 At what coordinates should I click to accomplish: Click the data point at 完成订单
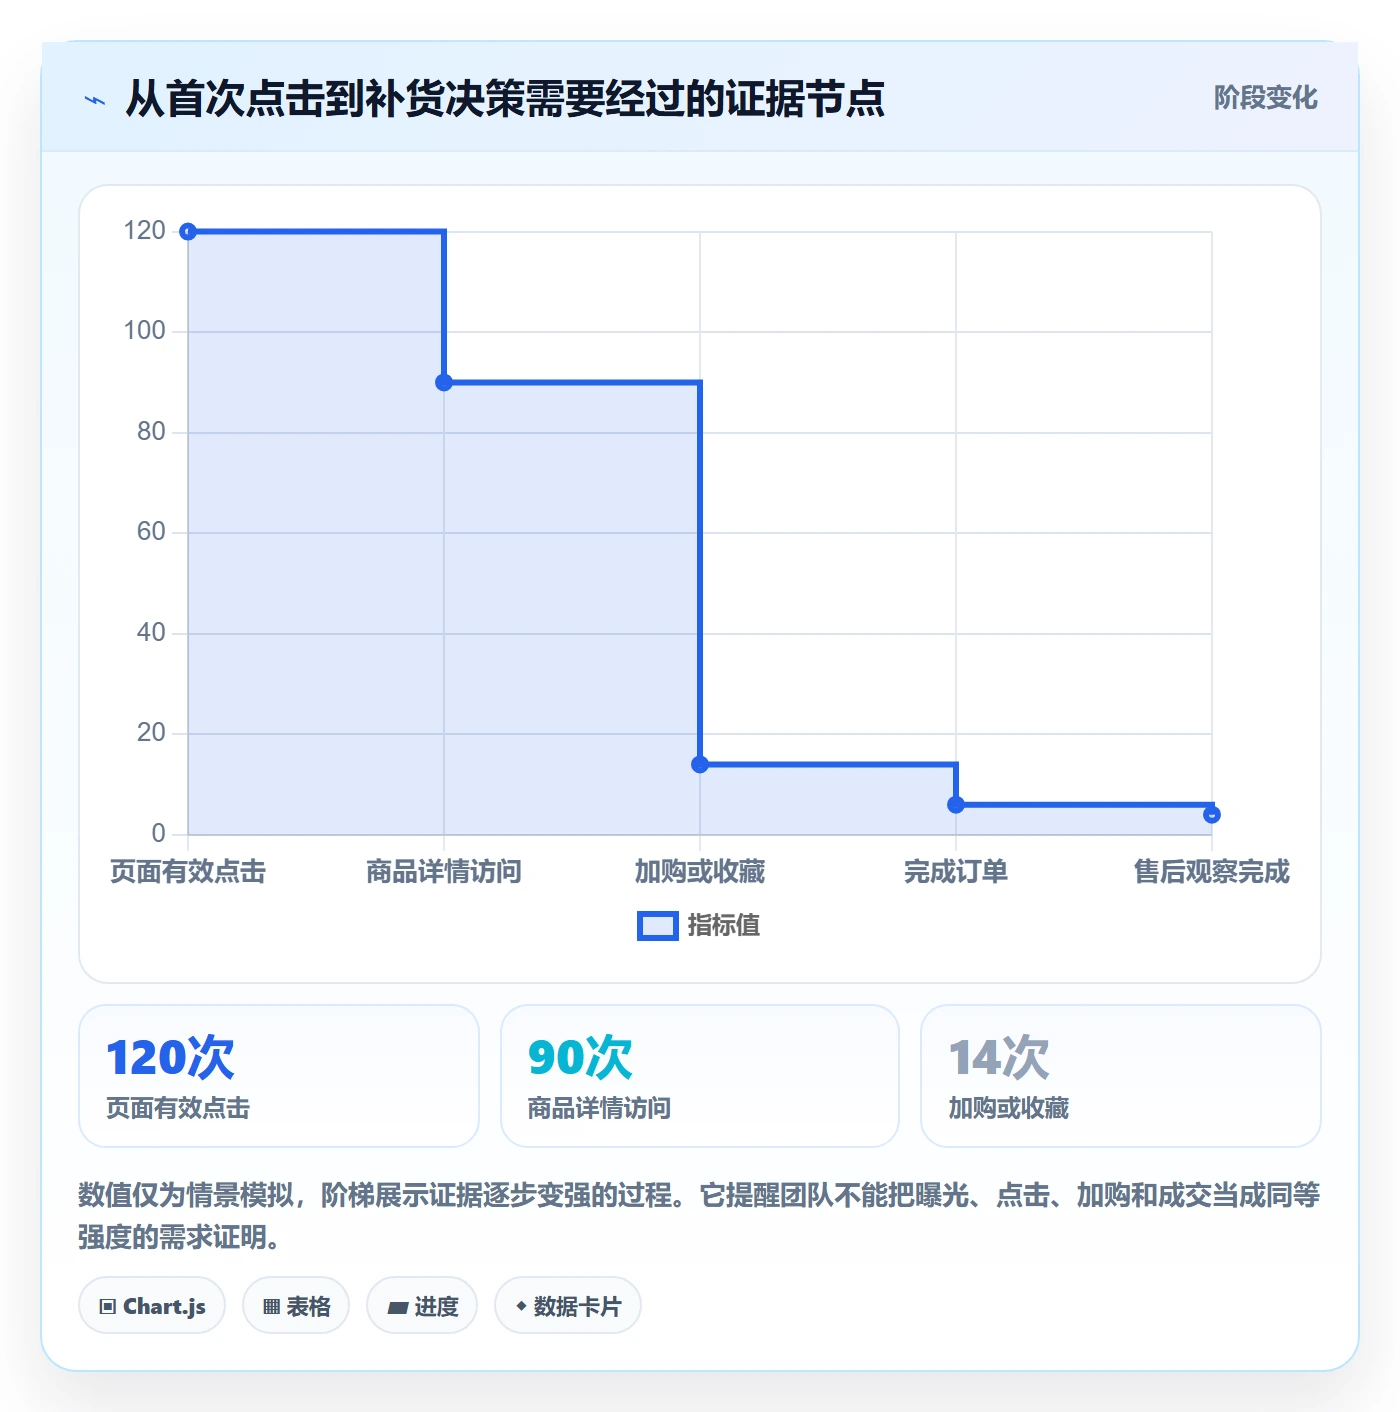tap(956, 805)
